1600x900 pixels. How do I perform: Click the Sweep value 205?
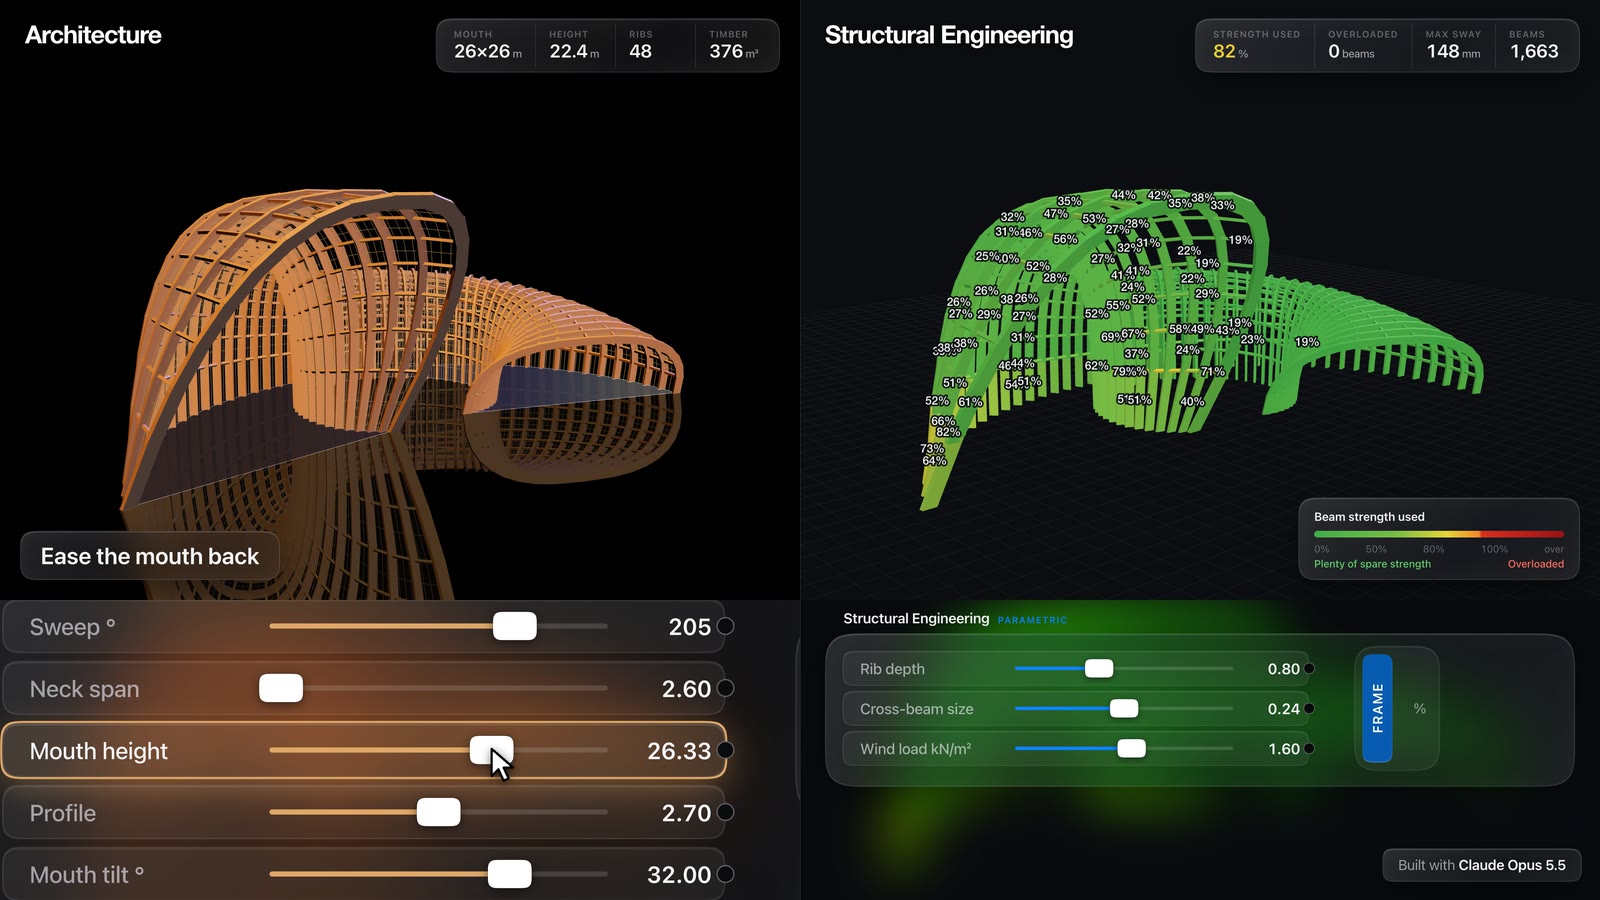pyautogui.click(x=690, y=627)
